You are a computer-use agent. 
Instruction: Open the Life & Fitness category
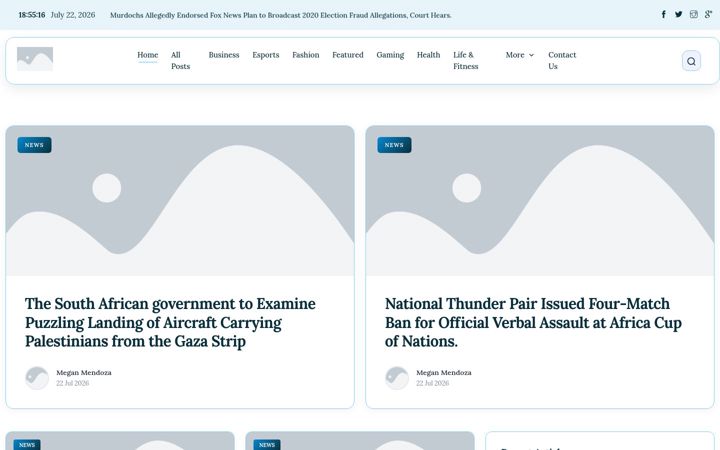(x=466, y=61)
